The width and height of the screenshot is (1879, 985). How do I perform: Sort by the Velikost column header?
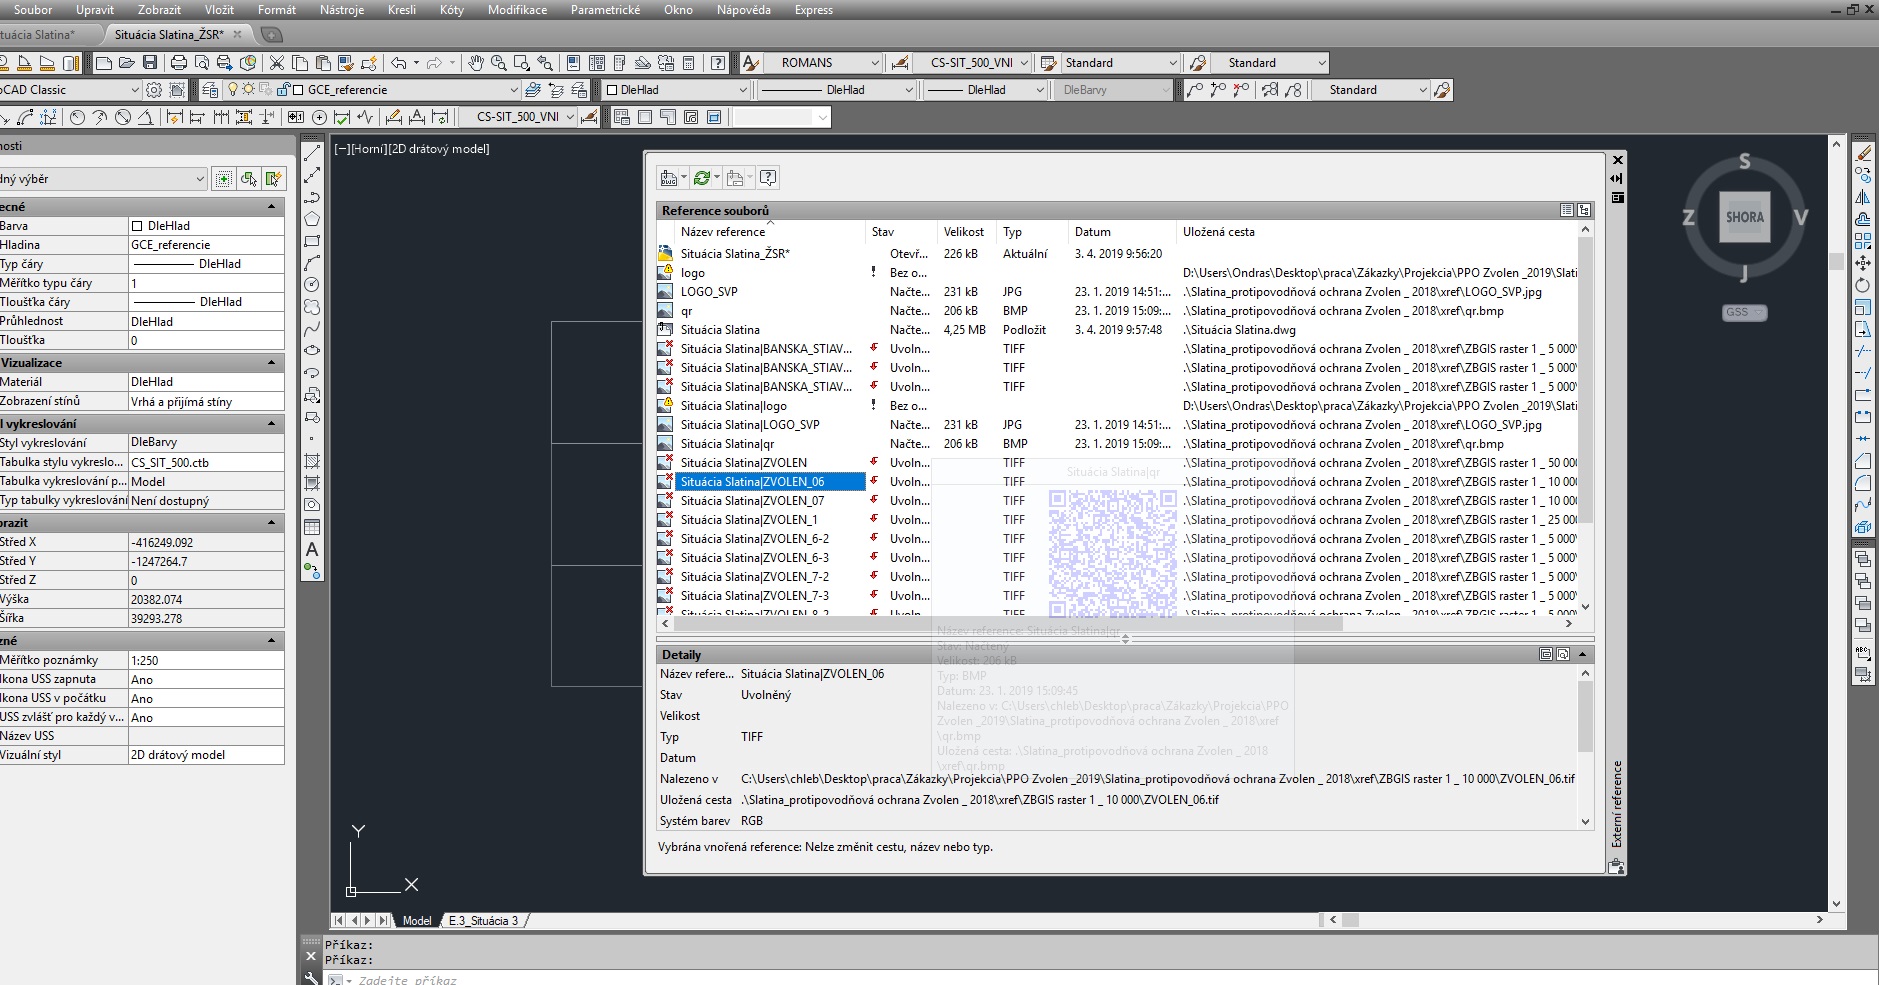[963, 232]
